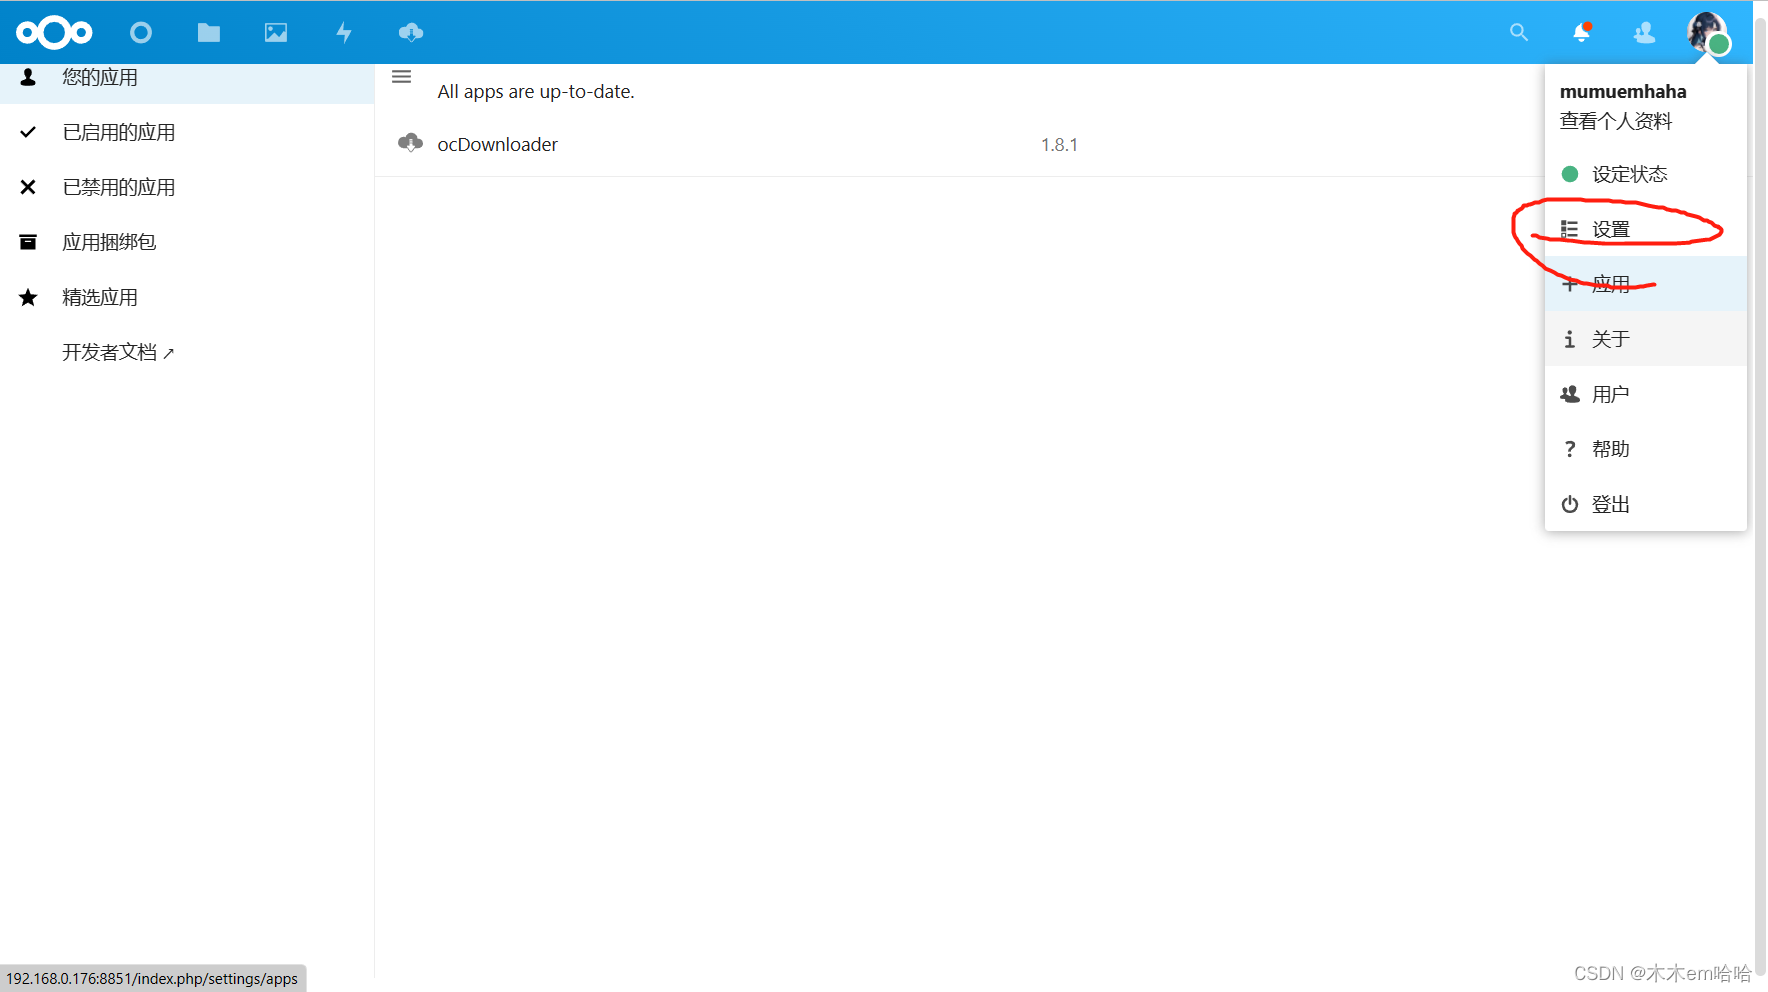Select 用户 in the user menu

tap(1610, 394)
